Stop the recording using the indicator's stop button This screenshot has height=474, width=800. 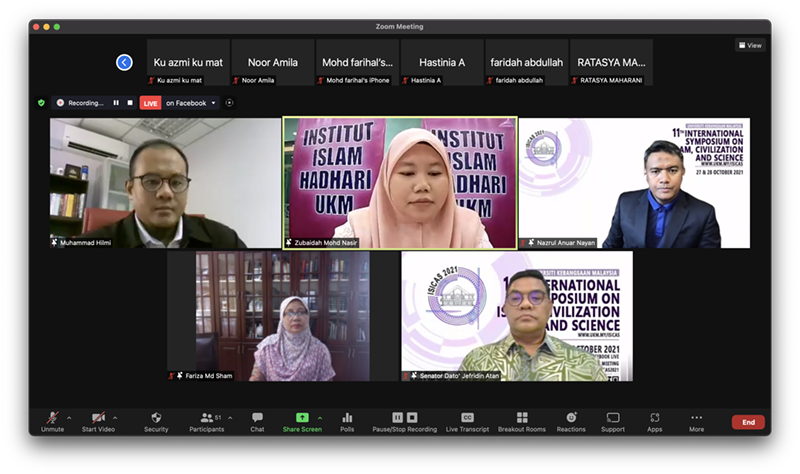click(x=130, y=102)
